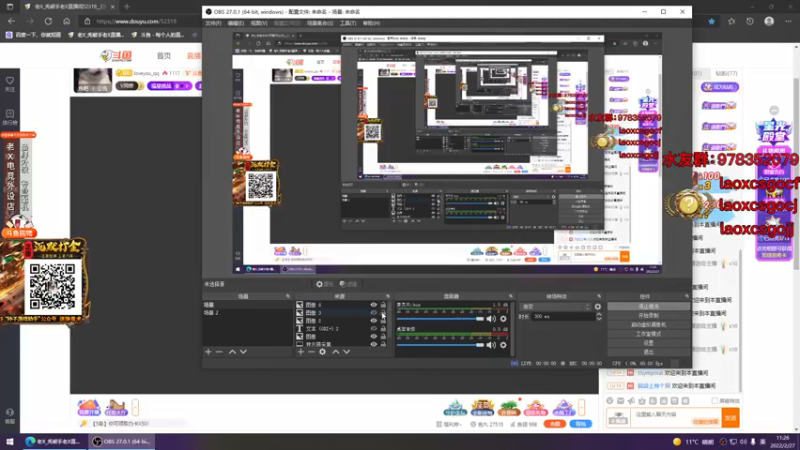Click browser refresh icon in Edge
This screenshot has height=450, width=800.
click(x=48, y=21)
